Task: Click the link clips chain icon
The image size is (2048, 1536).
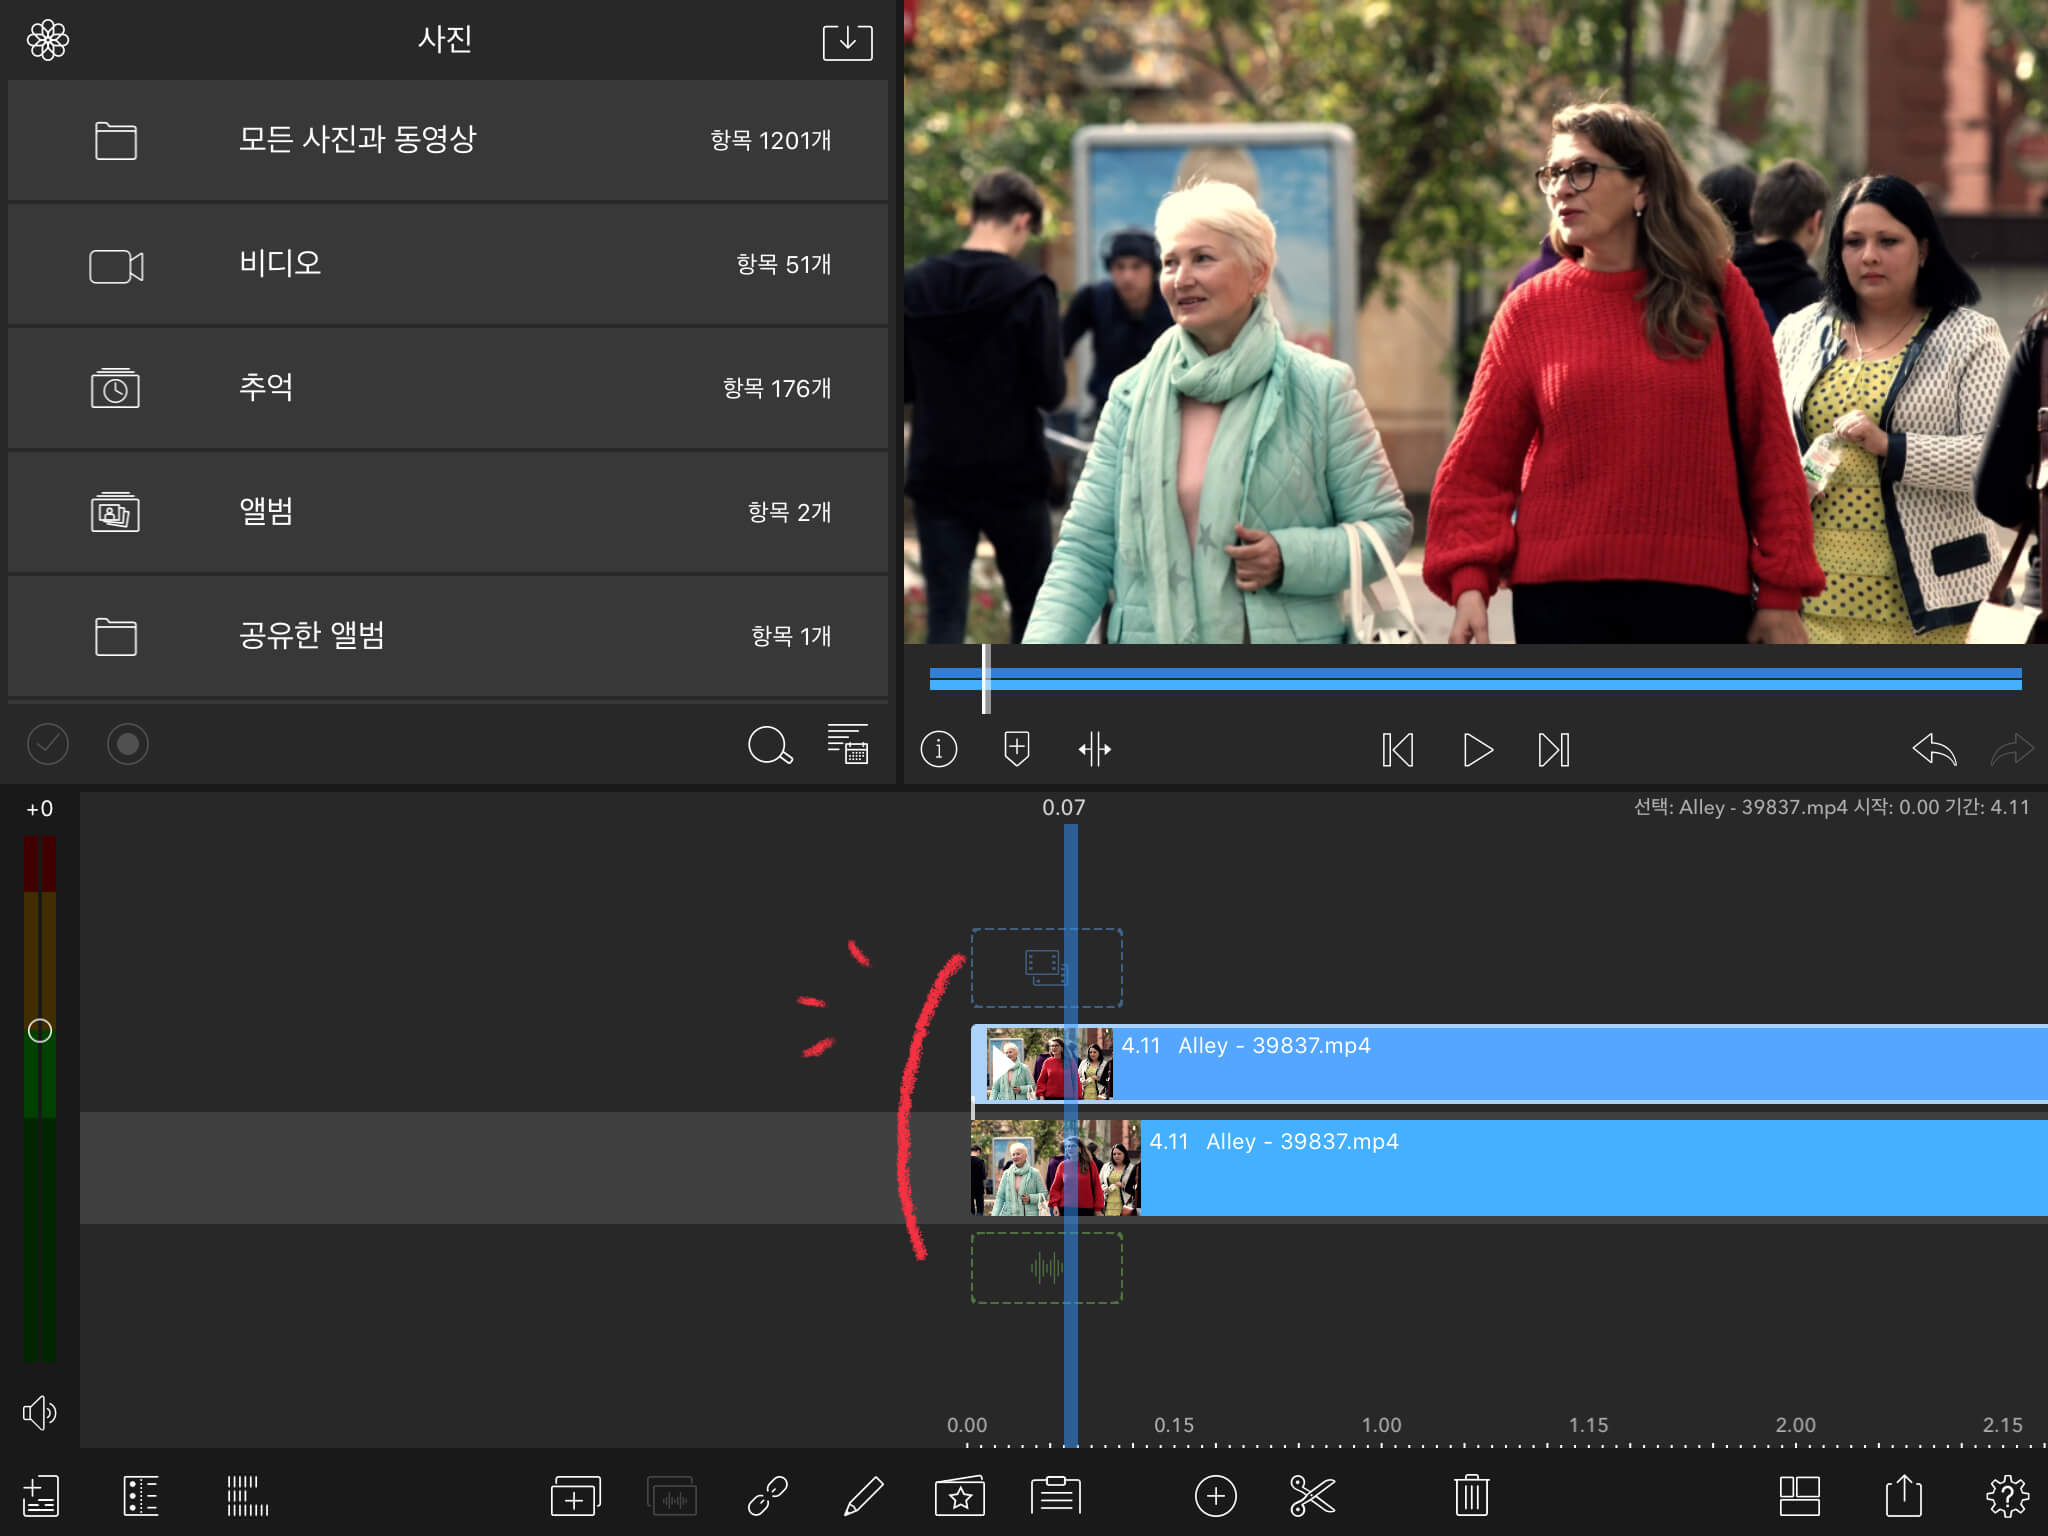Action: 768,1496
